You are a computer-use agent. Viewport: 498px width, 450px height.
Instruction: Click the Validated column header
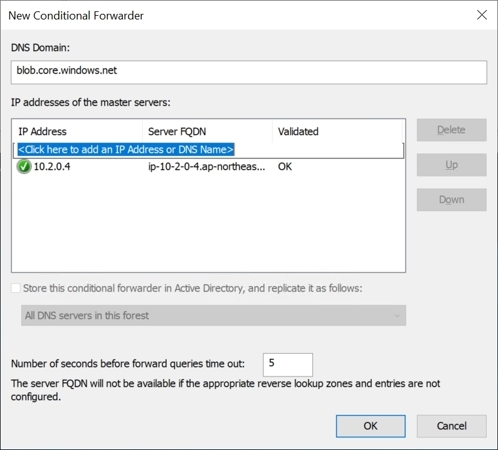337,132
